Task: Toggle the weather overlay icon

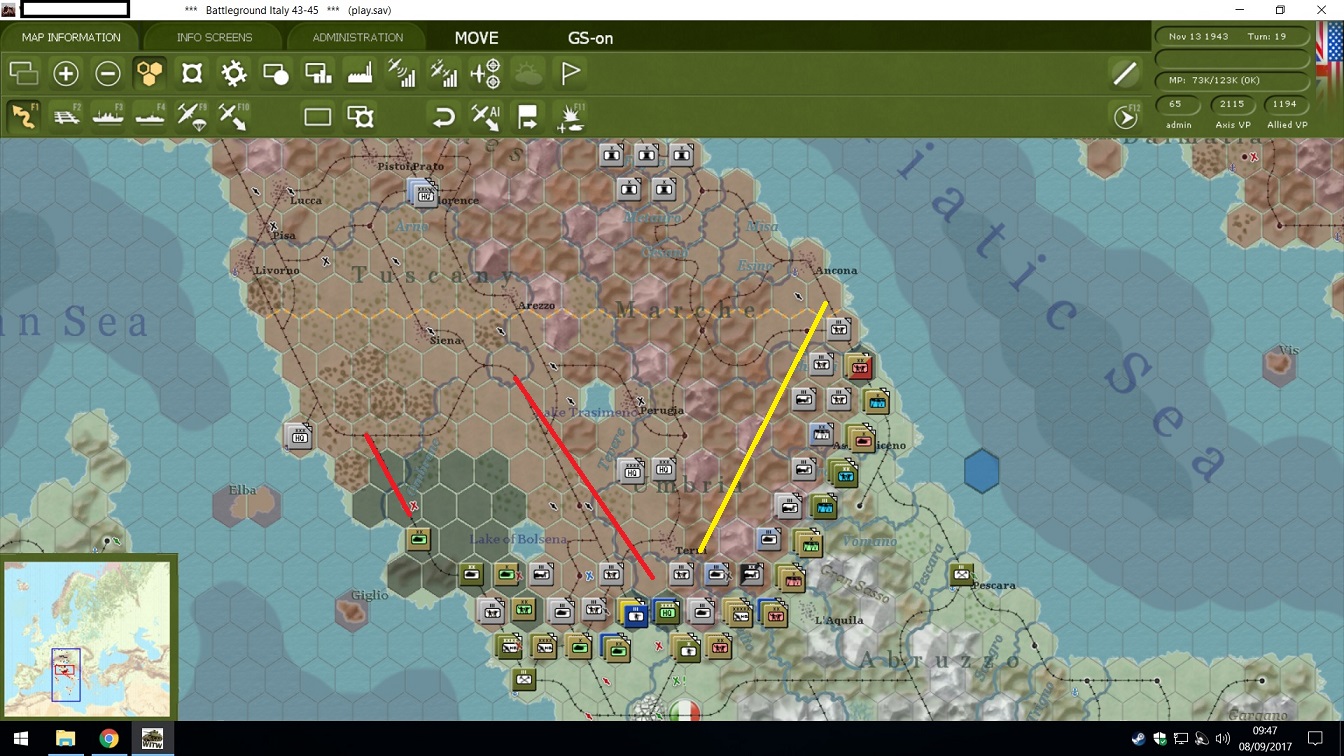Action: pyautogui.click(x=528, y=73)
